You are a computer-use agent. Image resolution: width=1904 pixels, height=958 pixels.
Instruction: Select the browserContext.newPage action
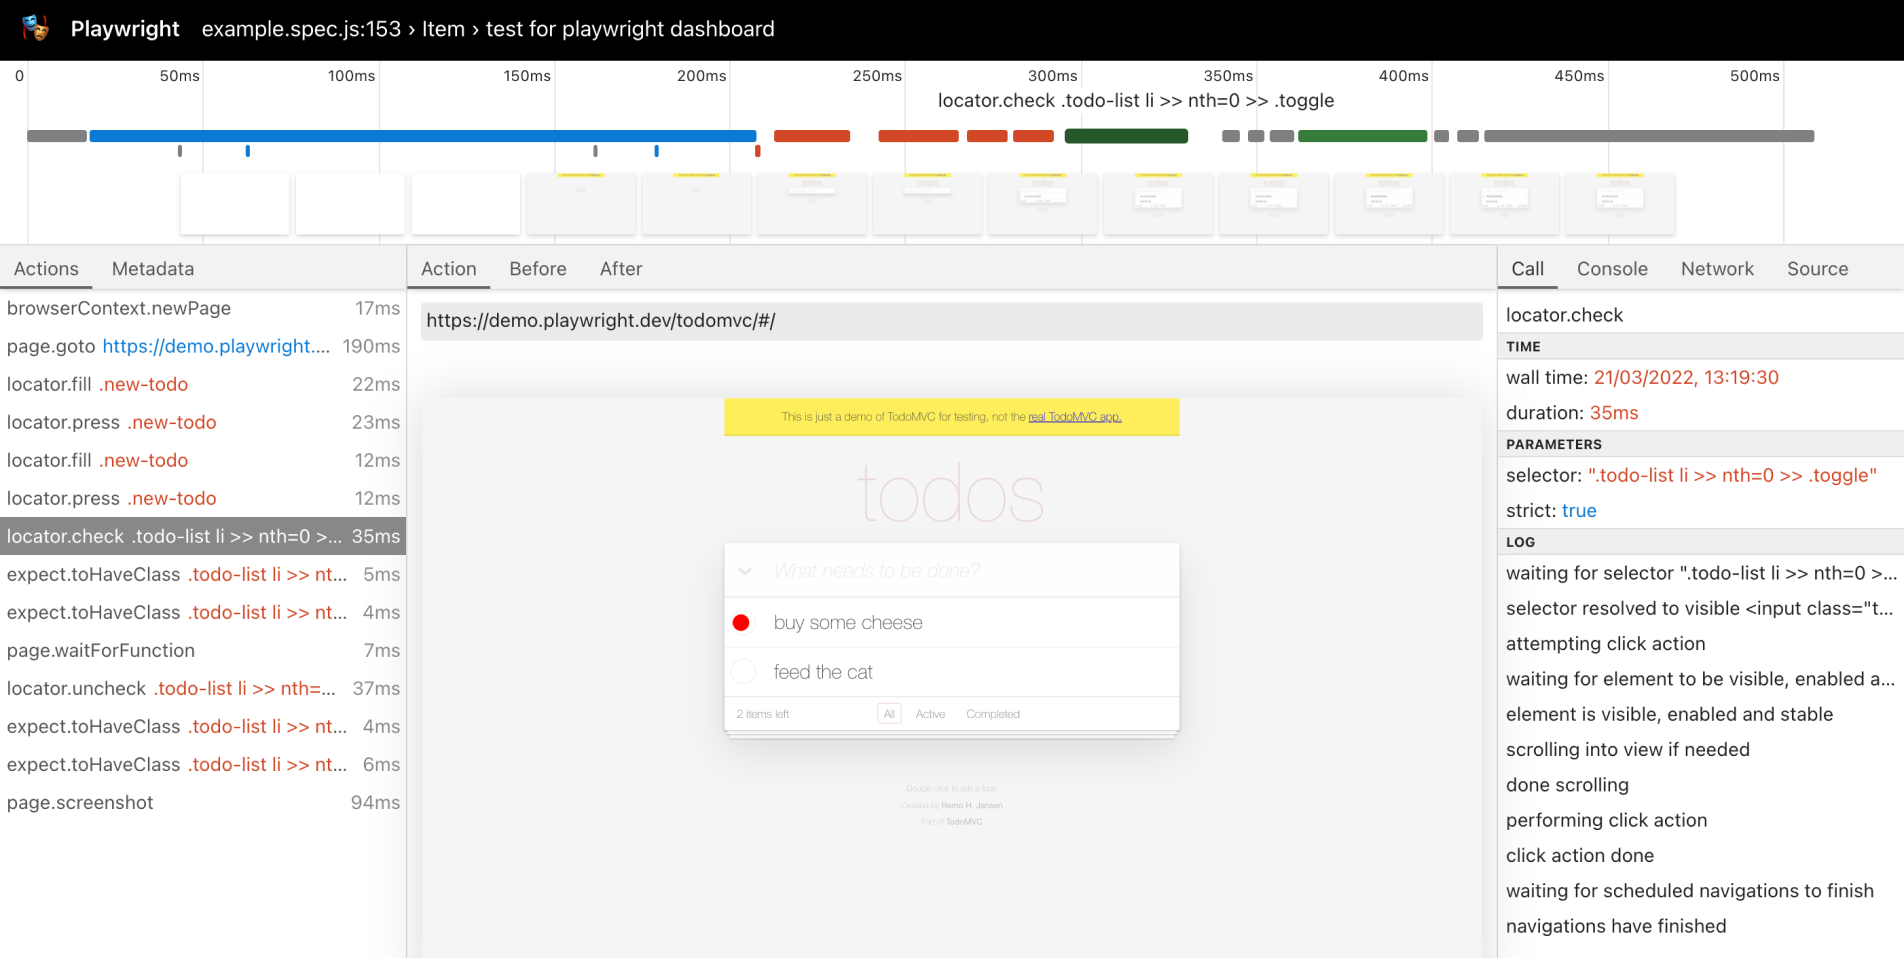click(x=119, y=308)
